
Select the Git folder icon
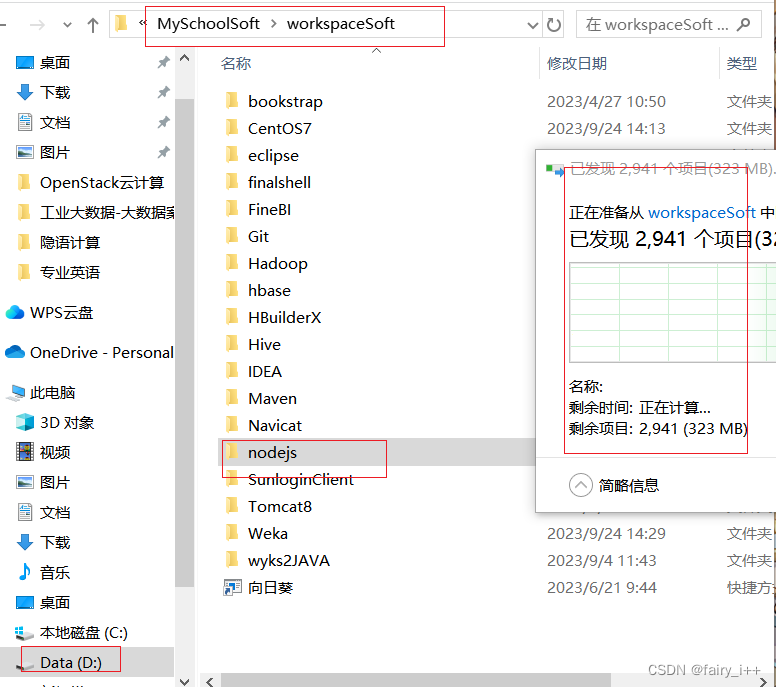point(232,236)
